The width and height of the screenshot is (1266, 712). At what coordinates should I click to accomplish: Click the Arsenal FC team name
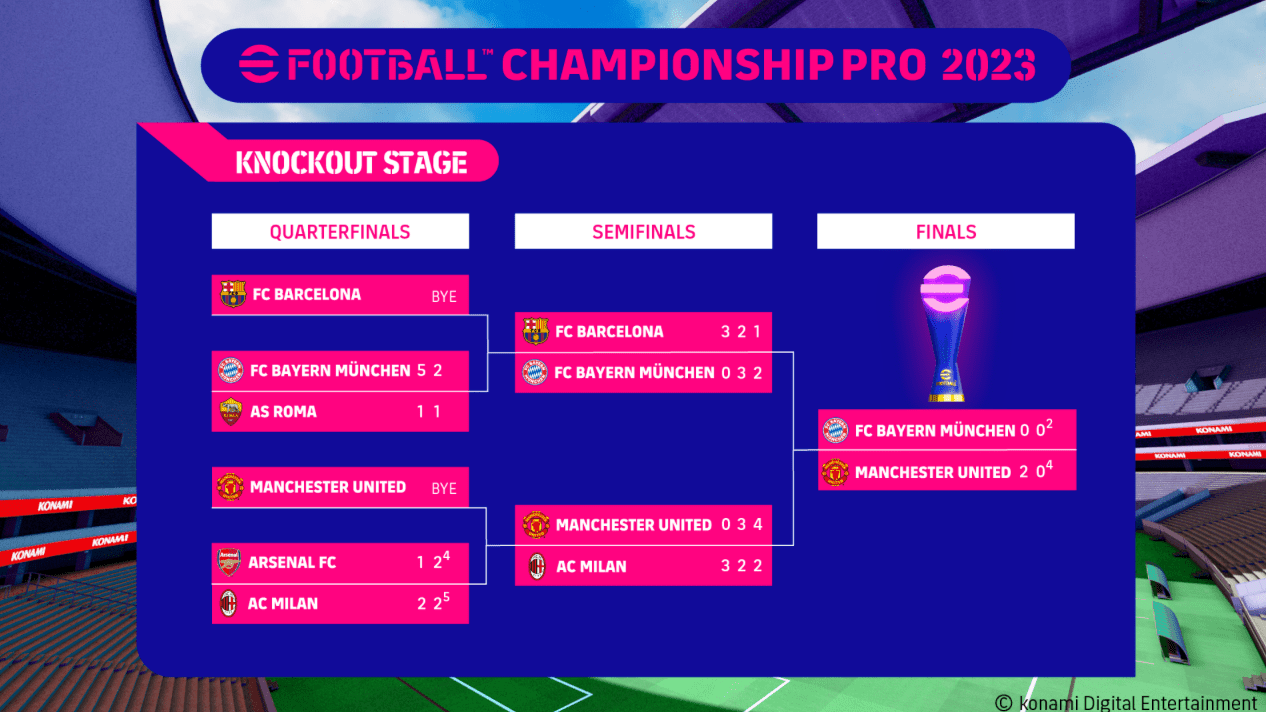[x=292, y=563]
